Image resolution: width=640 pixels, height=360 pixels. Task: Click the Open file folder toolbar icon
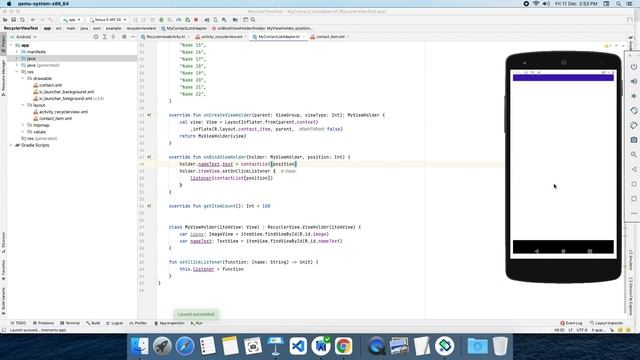[x=5, y=20]
